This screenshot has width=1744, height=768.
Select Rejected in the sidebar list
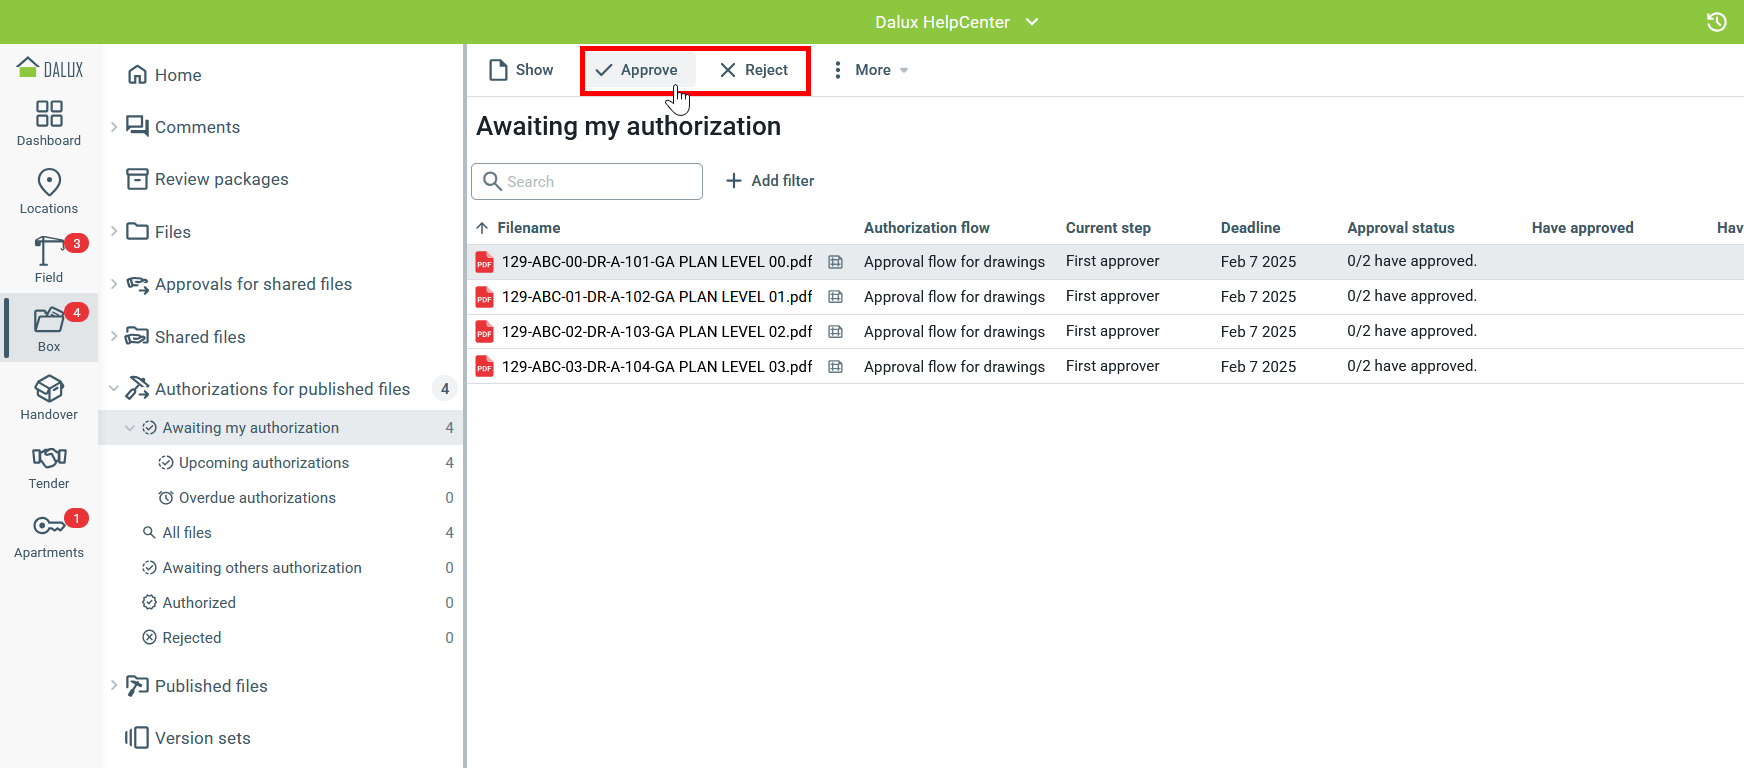(x=192, y=638)
